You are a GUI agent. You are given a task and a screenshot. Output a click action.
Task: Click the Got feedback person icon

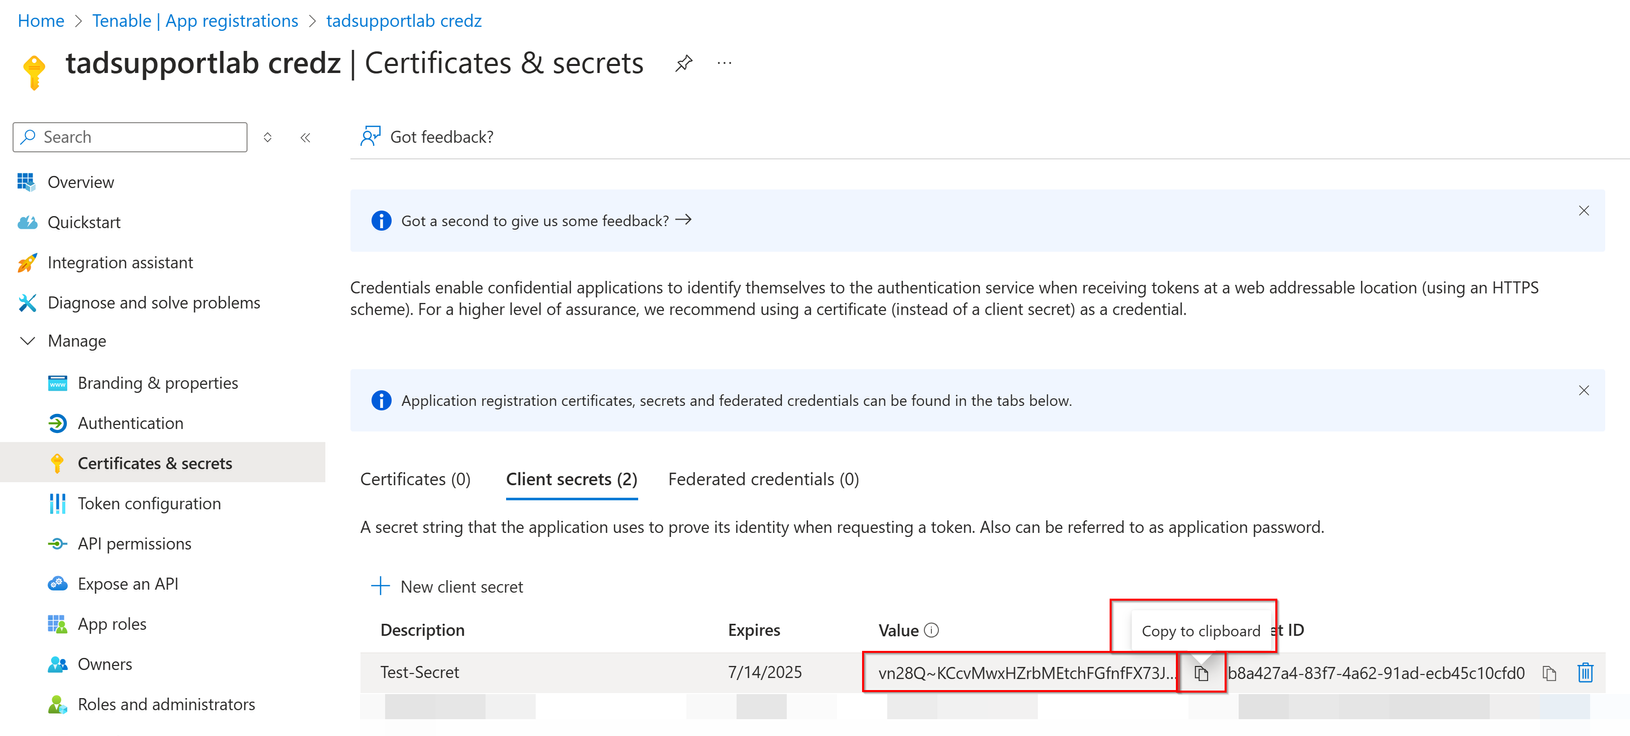[370, 136]
